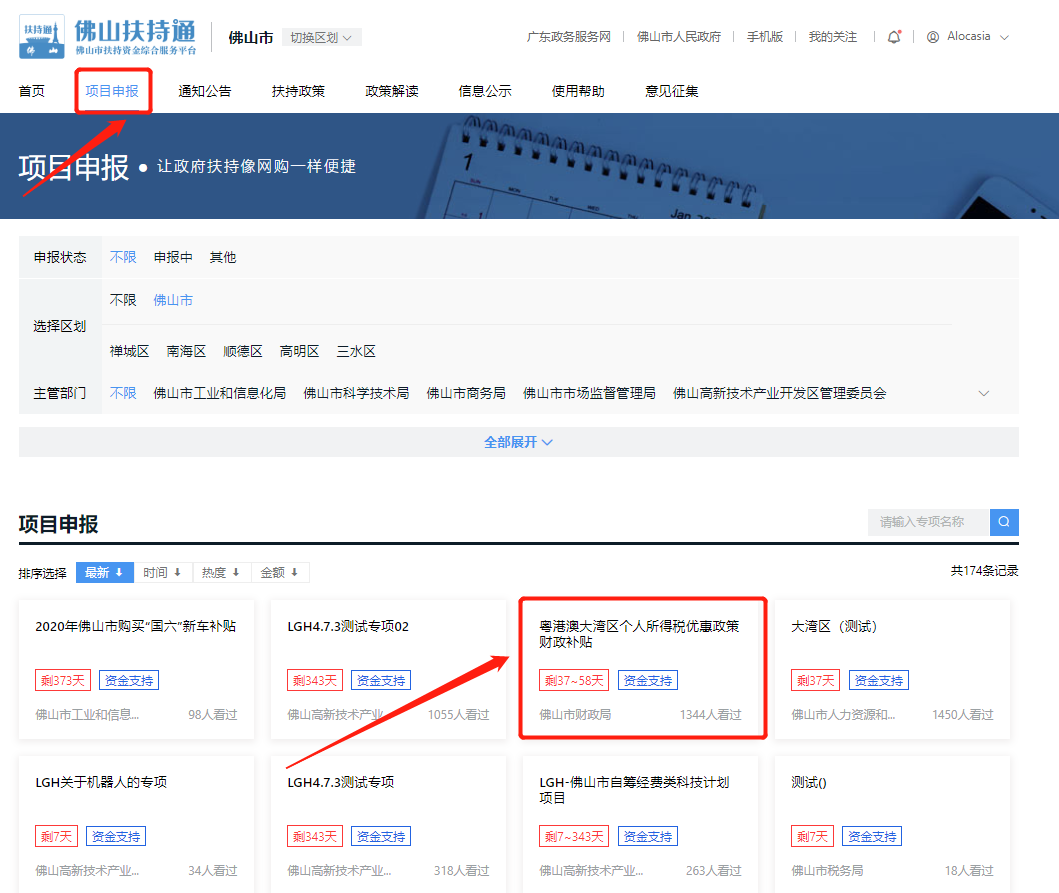The height and width of the screenshot is (893, 1059).
Task: Expand the 主管部门 department list chevron
Action: (983, 393)
